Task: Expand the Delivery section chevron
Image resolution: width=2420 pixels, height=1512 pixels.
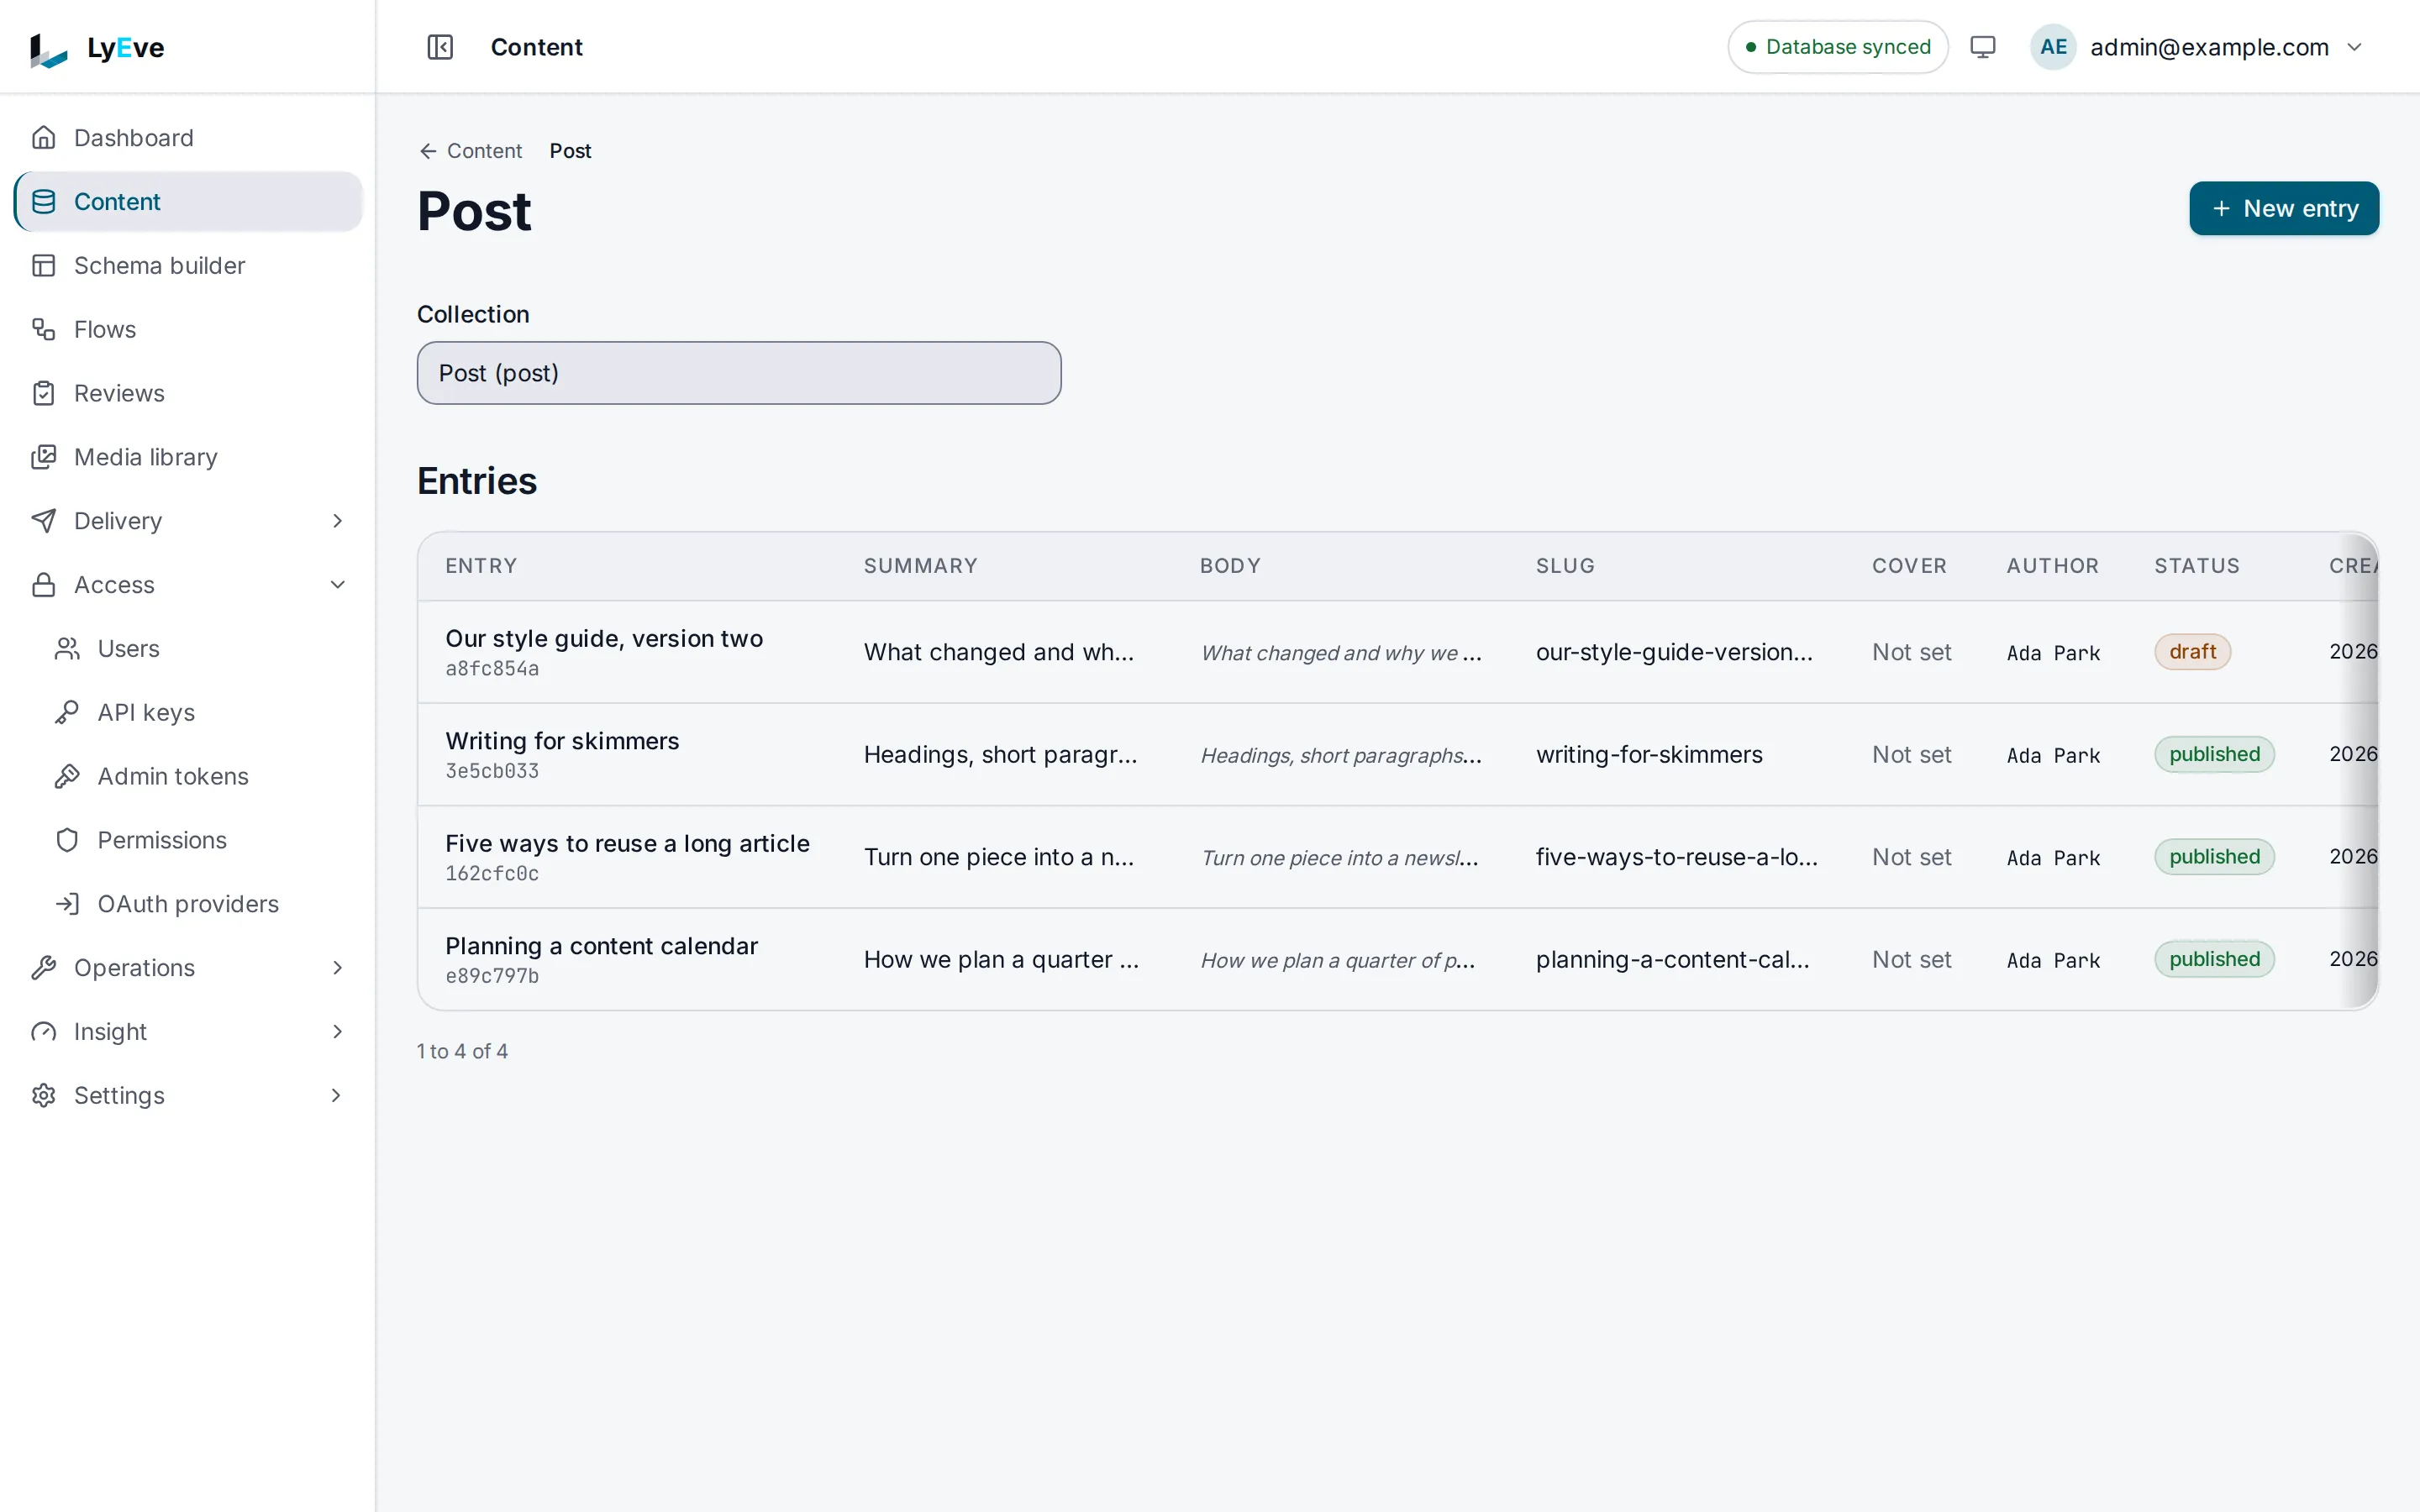Action: point(337,520)
